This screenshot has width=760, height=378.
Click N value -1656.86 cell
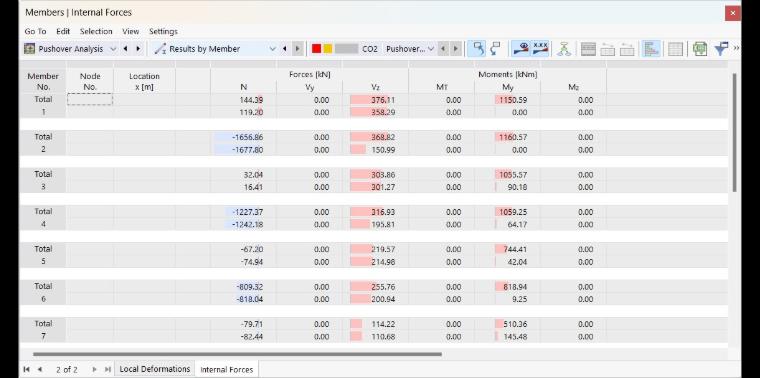(244, 137)
